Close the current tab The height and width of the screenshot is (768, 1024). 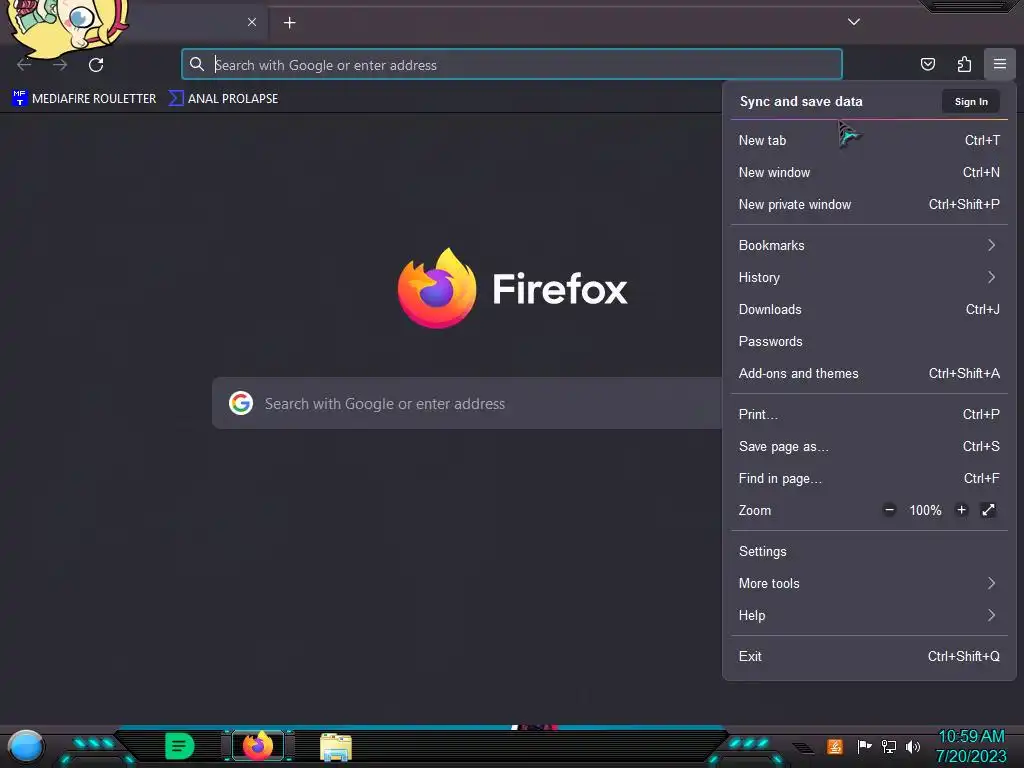[x=251, y=22]
